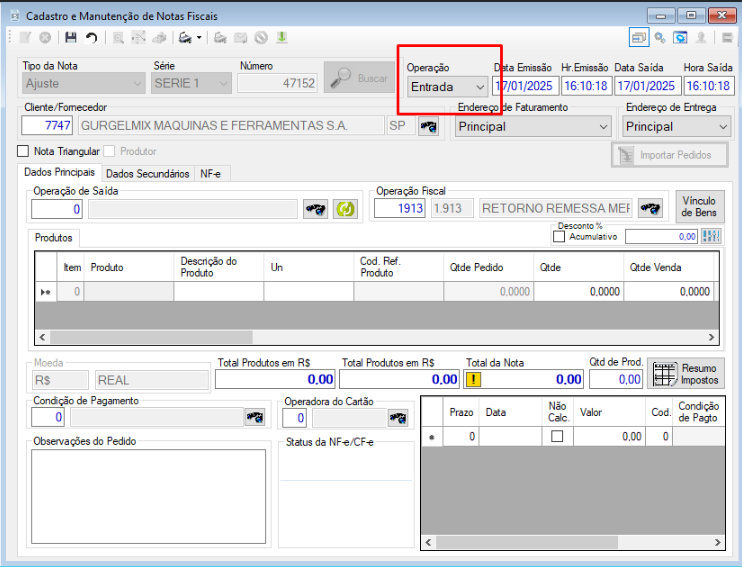Click the Qtde cell in the product row
Screen dimensions: 742x567
pyautogui.click(x=579, y=292)
